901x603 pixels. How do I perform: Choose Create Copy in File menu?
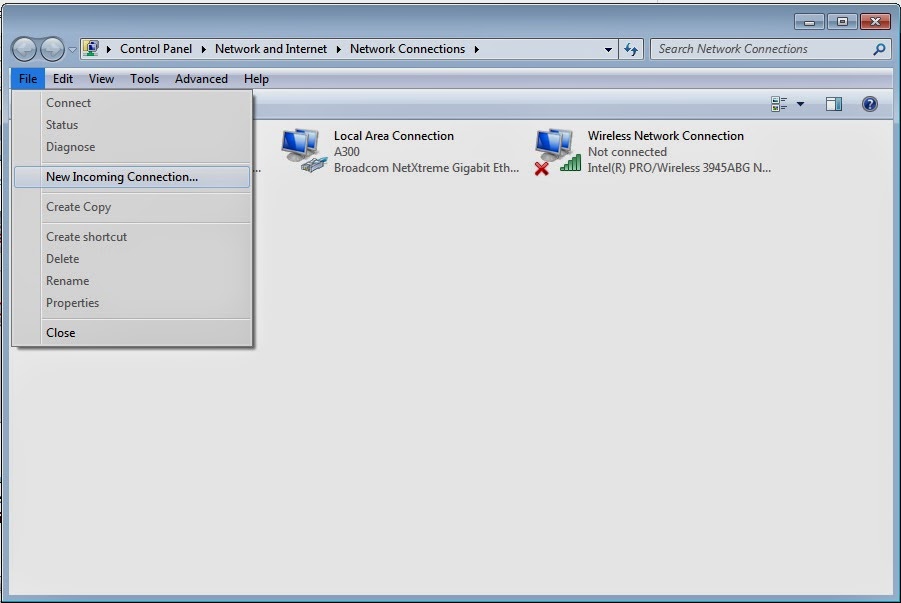(132, 207)
